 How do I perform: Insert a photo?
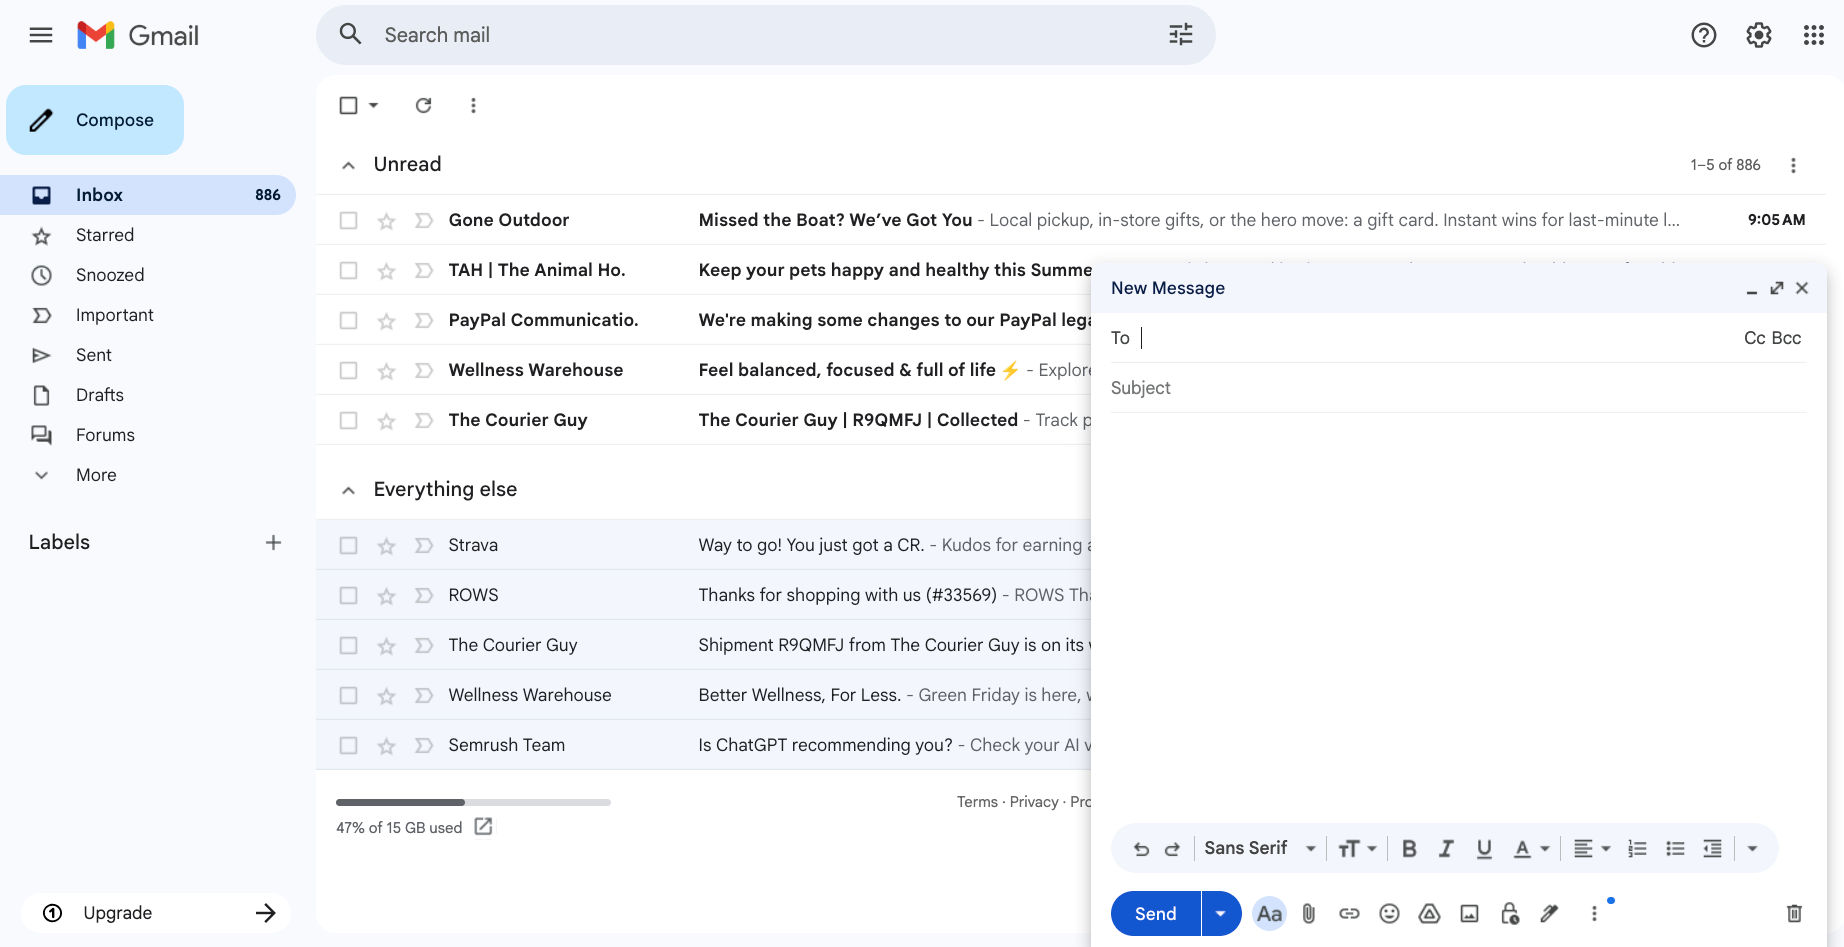[1469, 913]
